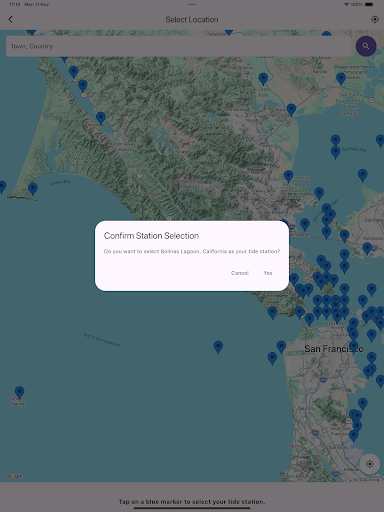Cancel the station selection dialog
Screen dimensions: 384x512
(x=240, y=273)
